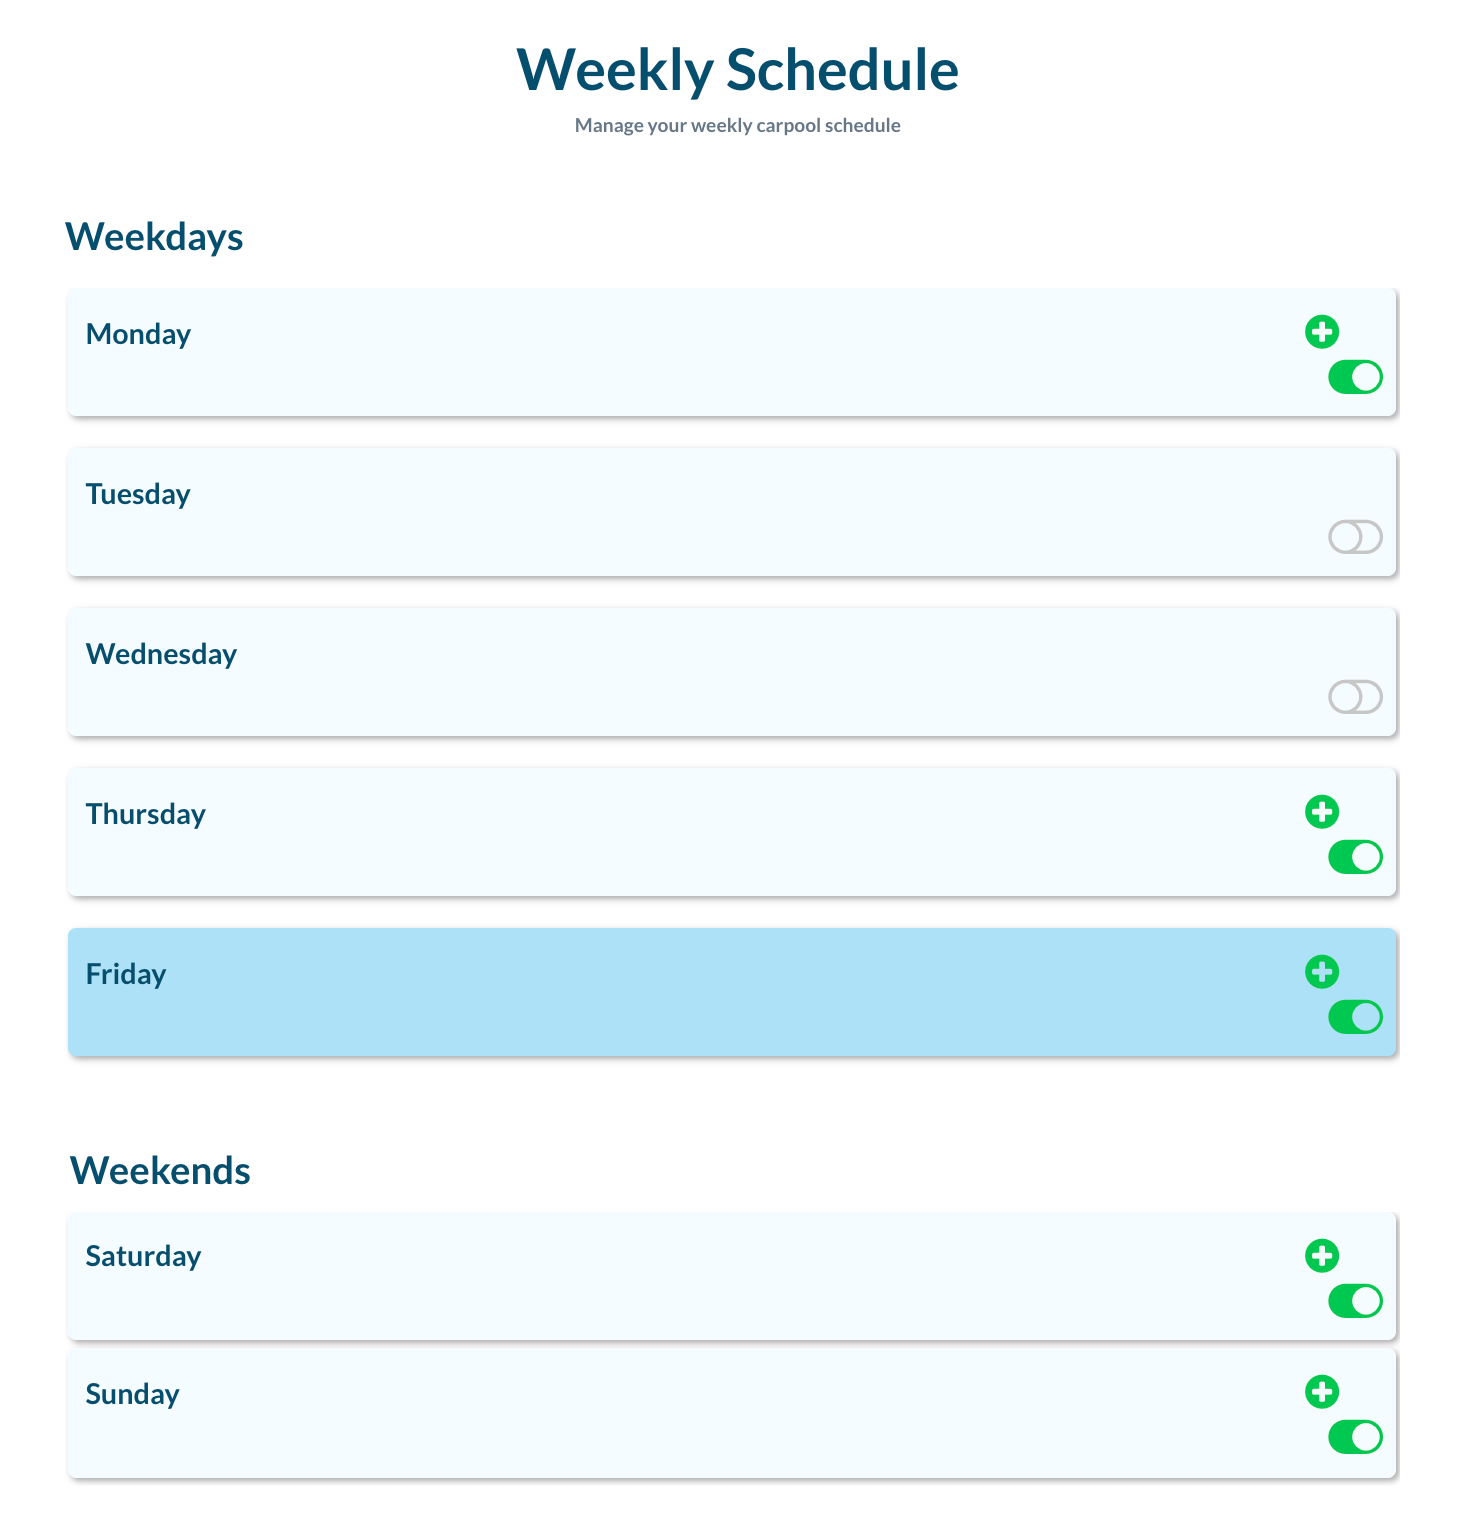Disable the Monday schedule toggle

coord(1355,377)
